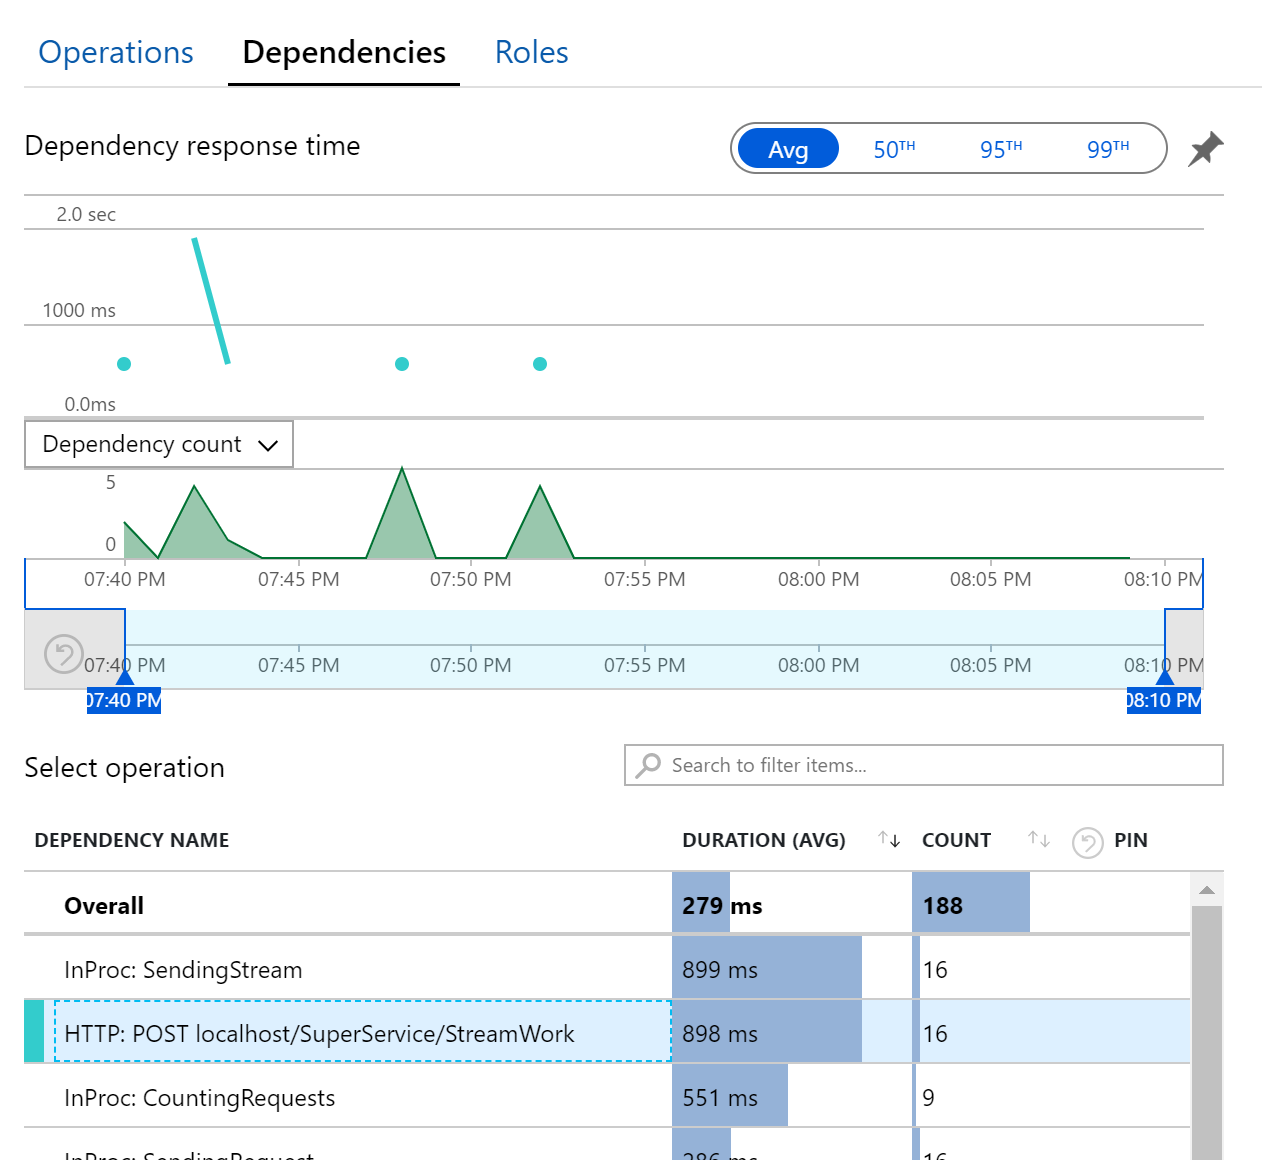Select the 50th percentile option

click(x=894, y=149)
